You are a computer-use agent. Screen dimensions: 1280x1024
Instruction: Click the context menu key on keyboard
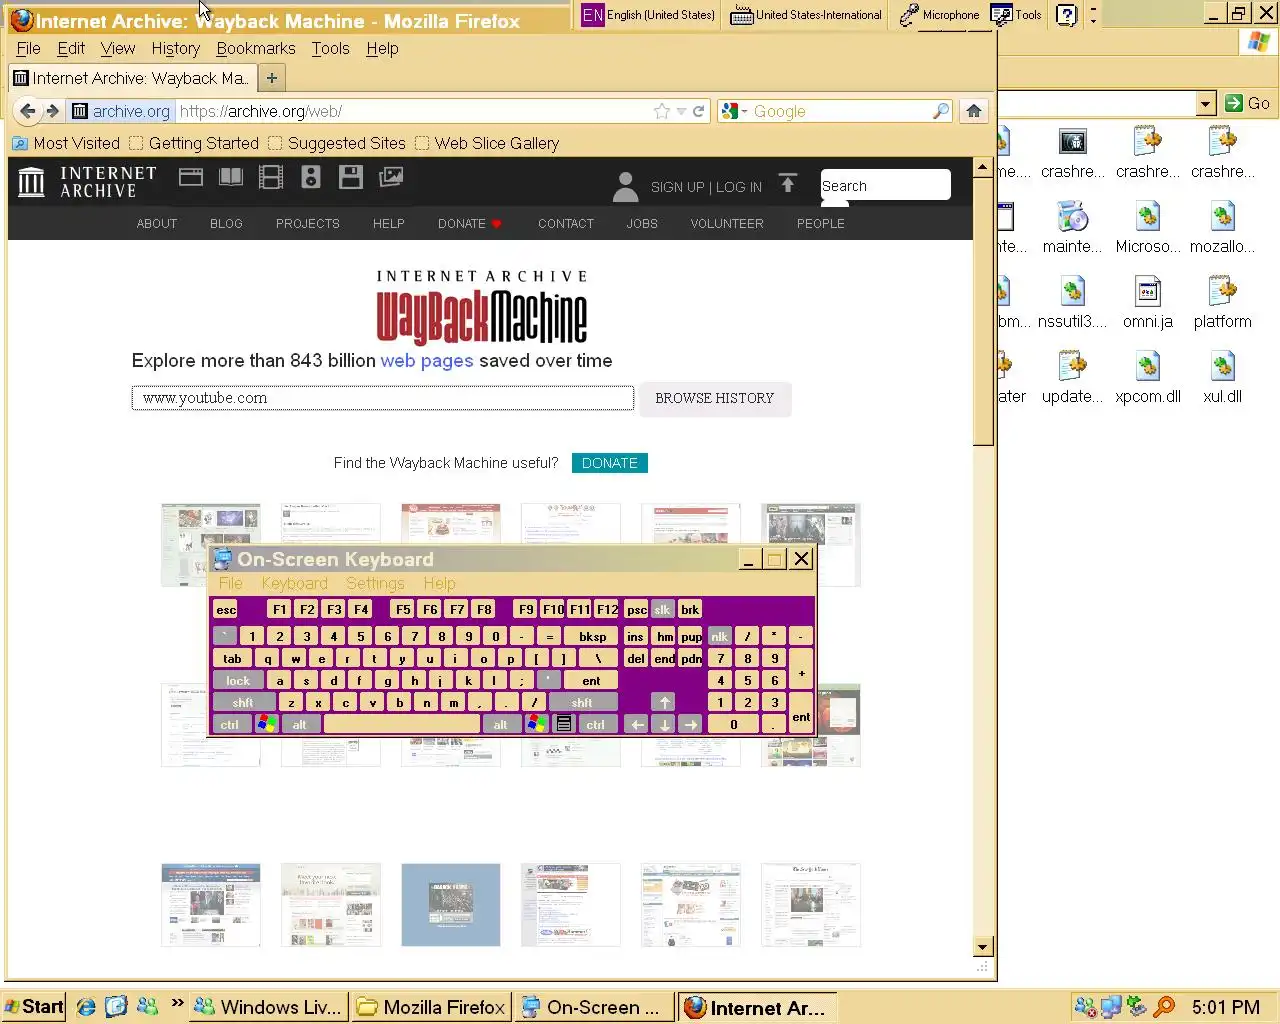pos(564,724)
